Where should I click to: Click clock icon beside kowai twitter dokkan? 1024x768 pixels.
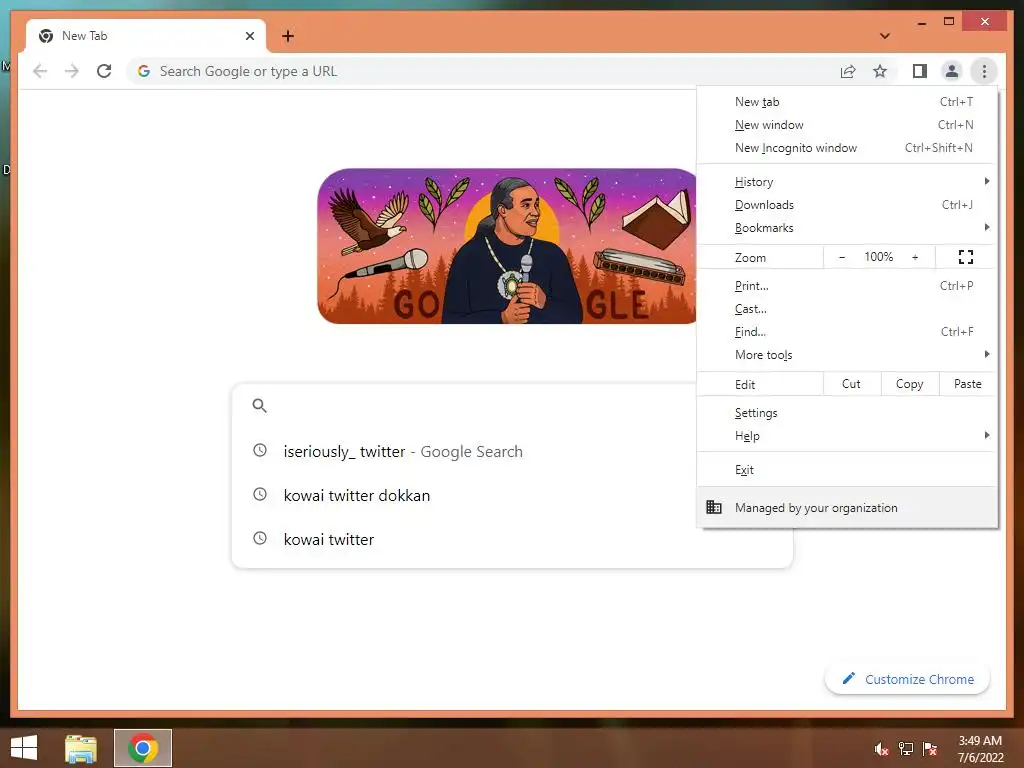pyautogui.click(x=260, y=494)
